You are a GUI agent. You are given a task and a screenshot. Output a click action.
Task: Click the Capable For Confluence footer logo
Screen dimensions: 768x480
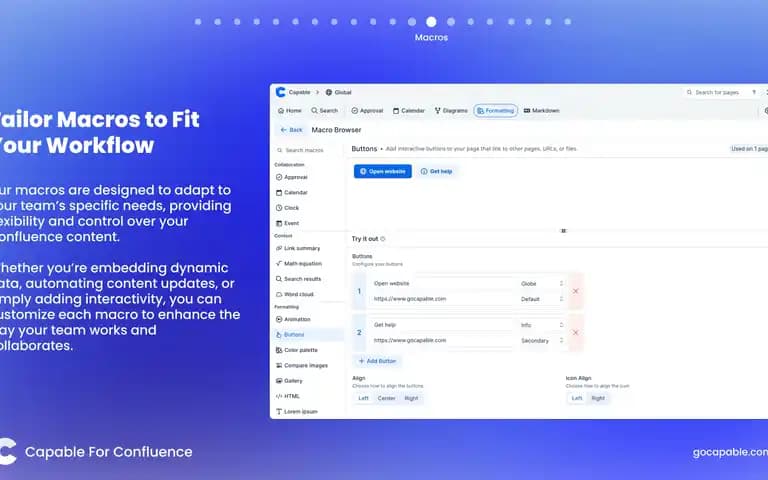point(96,452)
